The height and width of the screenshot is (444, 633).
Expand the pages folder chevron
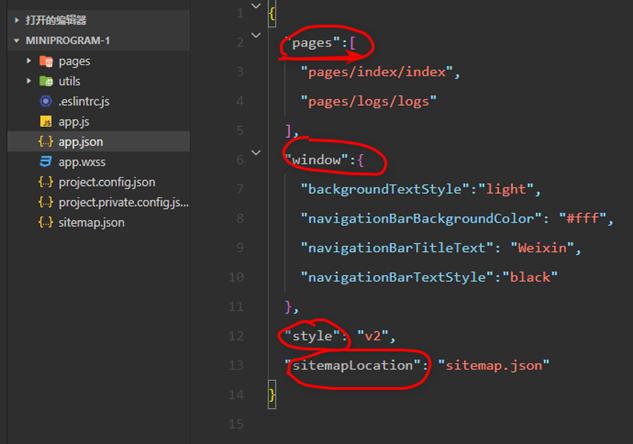[29, 61]
